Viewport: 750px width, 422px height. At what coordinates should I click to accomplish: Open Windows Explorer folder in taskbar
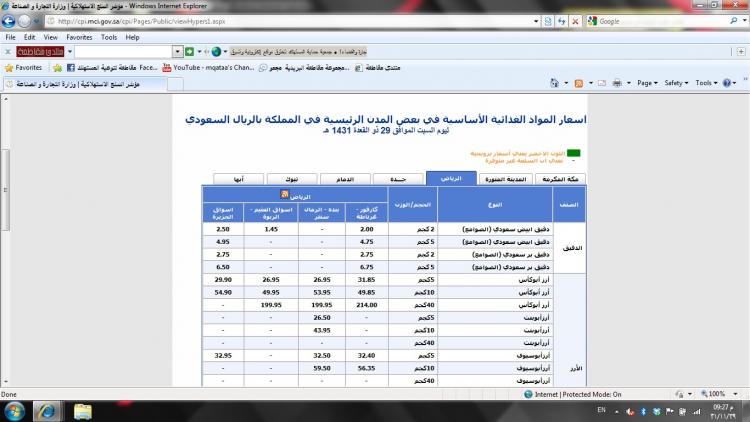pyautogui.click(x=84, y=410)
